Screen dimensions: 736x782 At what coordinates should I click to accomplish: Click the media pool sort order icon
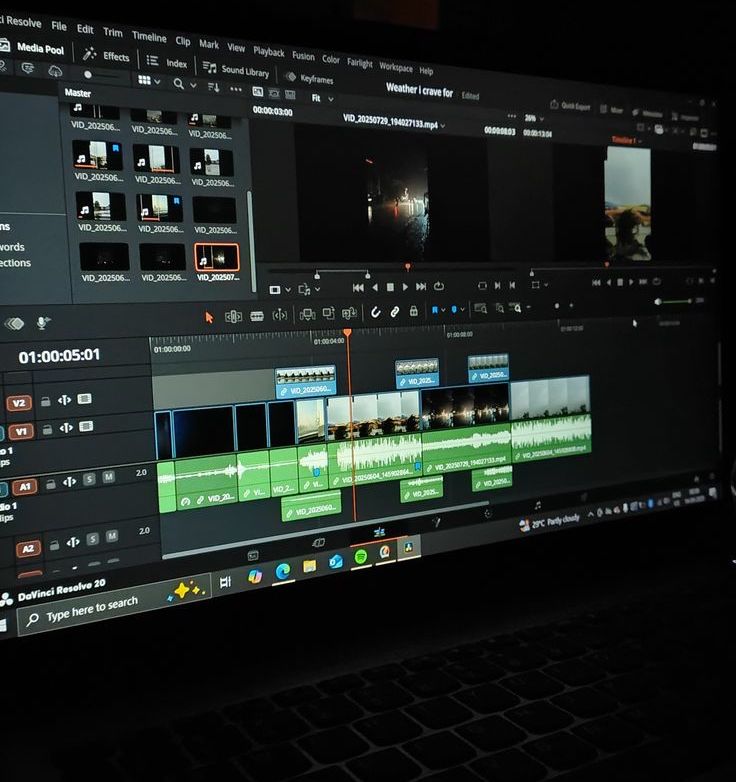click(213, 87)
